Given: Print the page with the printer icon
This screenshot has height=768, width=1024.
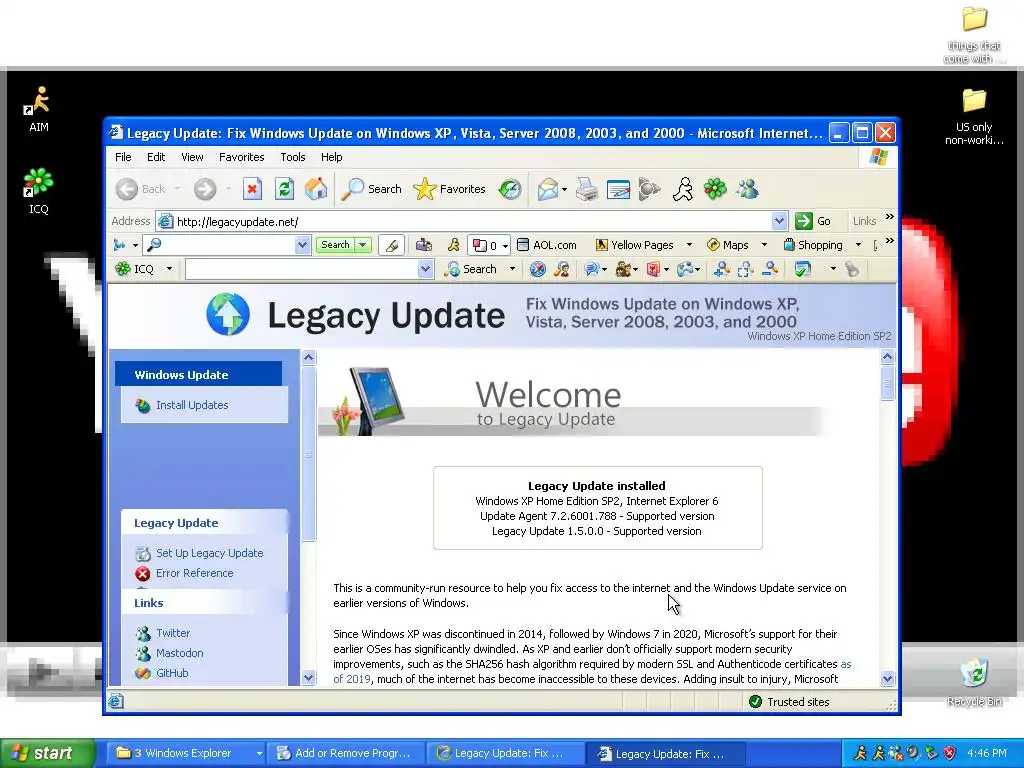Looking at the screenshot, I should 586,189.
